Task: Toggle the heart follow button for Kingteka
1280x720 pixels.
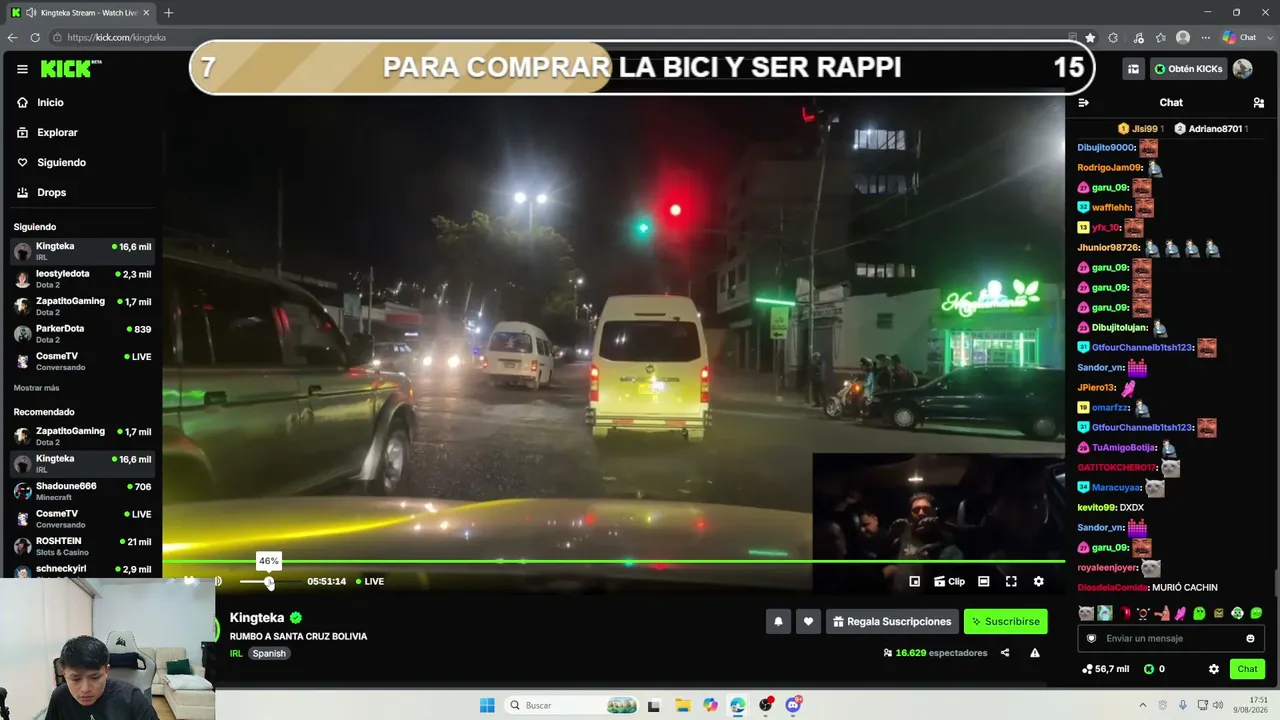Action: 808,621
